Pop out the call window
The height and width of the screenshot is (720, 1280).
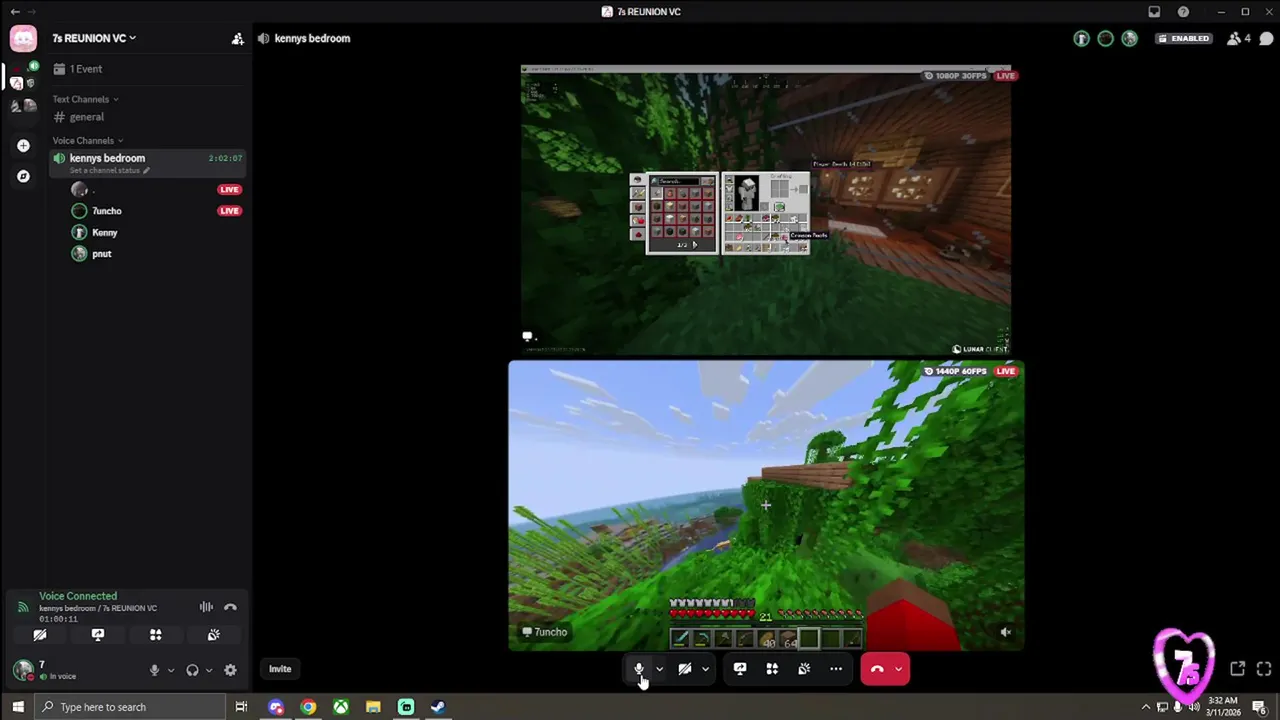[1237, 669]
